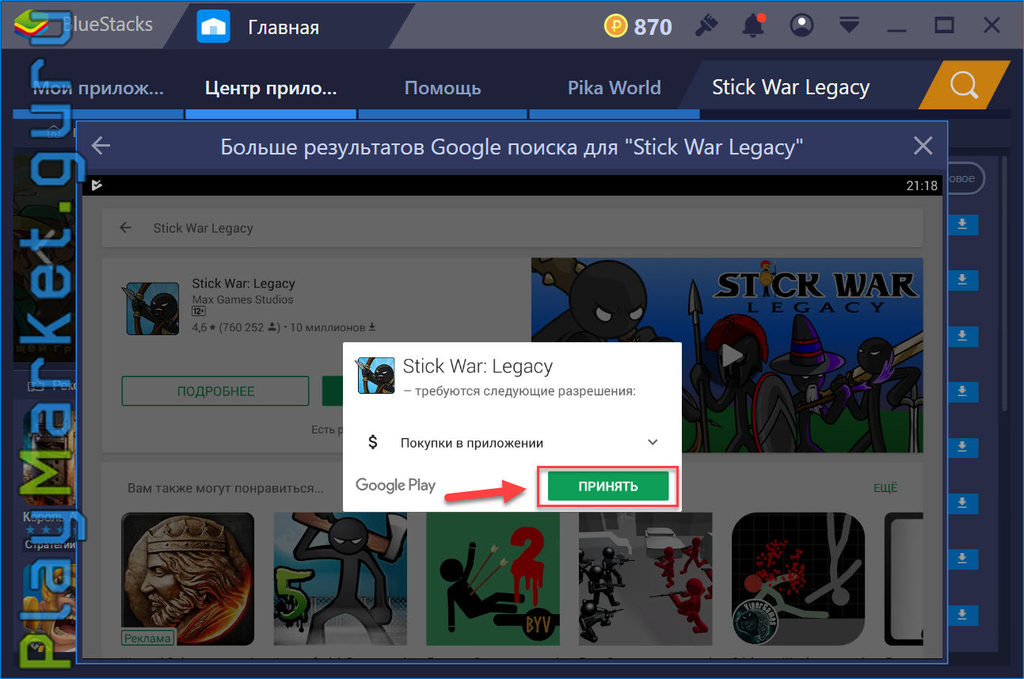Viewport: 1024px width, 679px height.
Task: Go back with the popup back arrow
Action: tap(101, 146)
